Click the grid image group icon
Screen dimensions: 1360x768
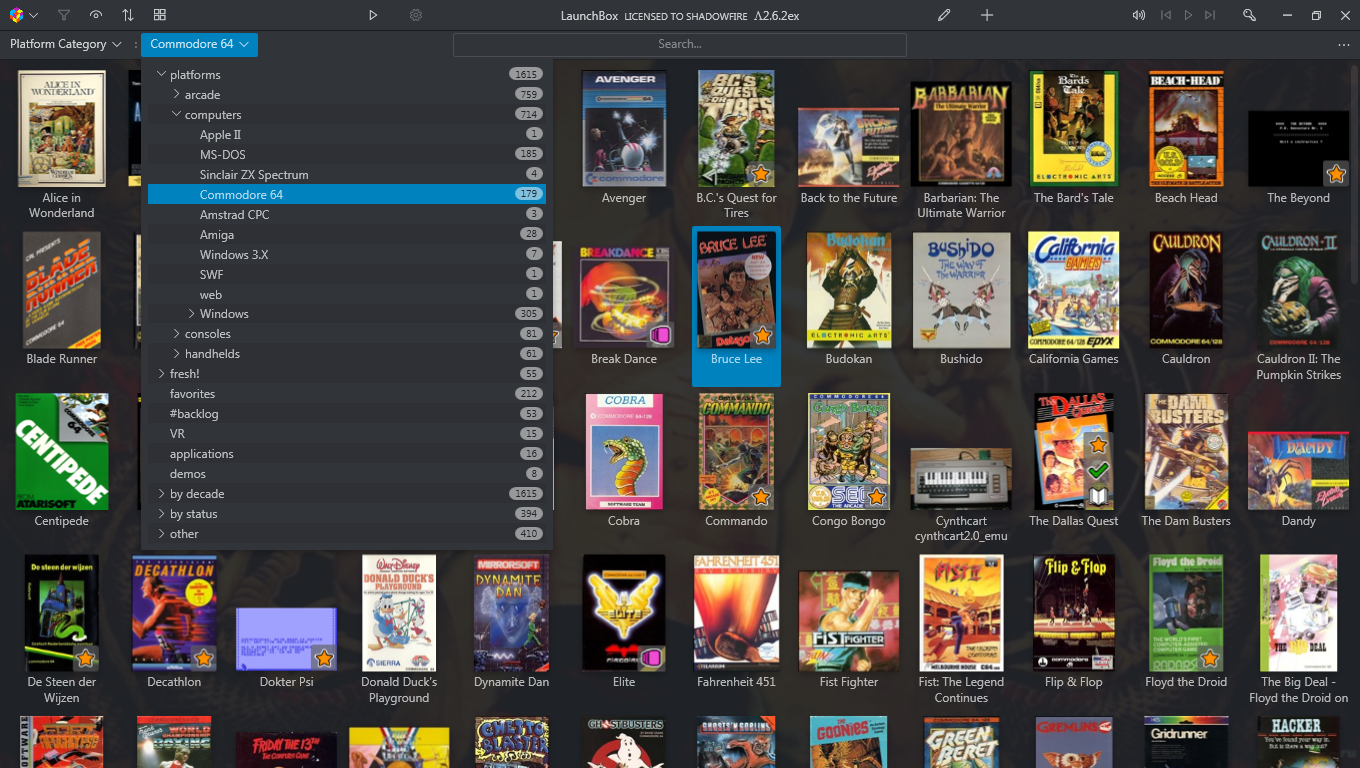coord(160,15)
